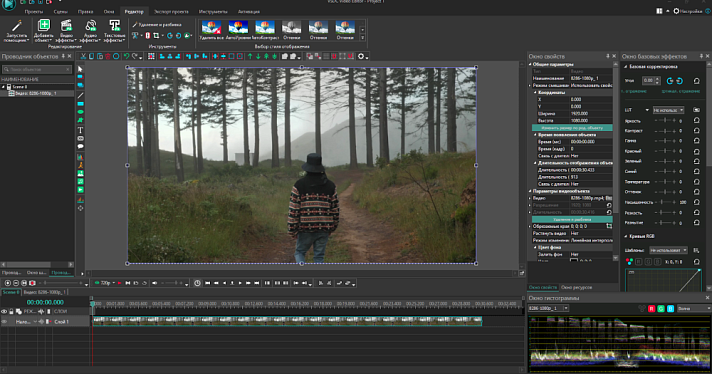The height and width of the screenshot is (374, 712).
Task: Click the red record button in the playback toolbar
Action: [x=119, y=283]
